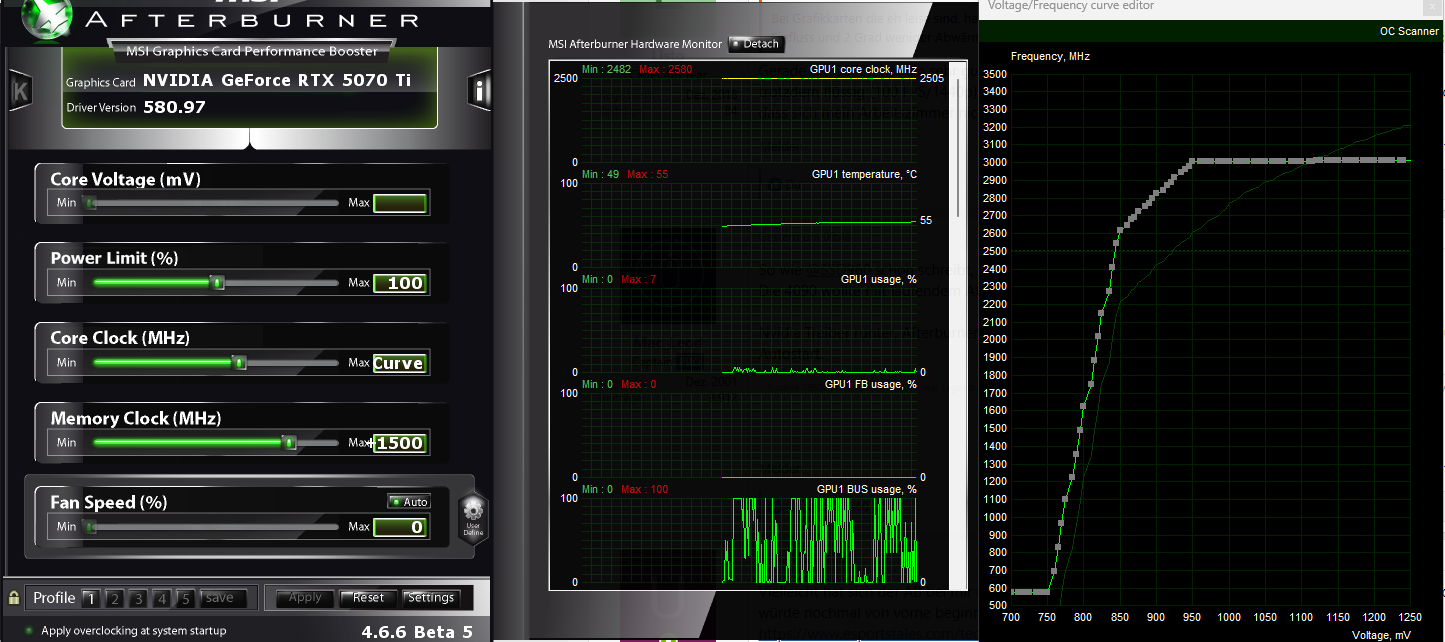This screenshot has width=1445, height=642.
Task: Click the curve point at 950 mV
Action: (x=1192, y=160)
